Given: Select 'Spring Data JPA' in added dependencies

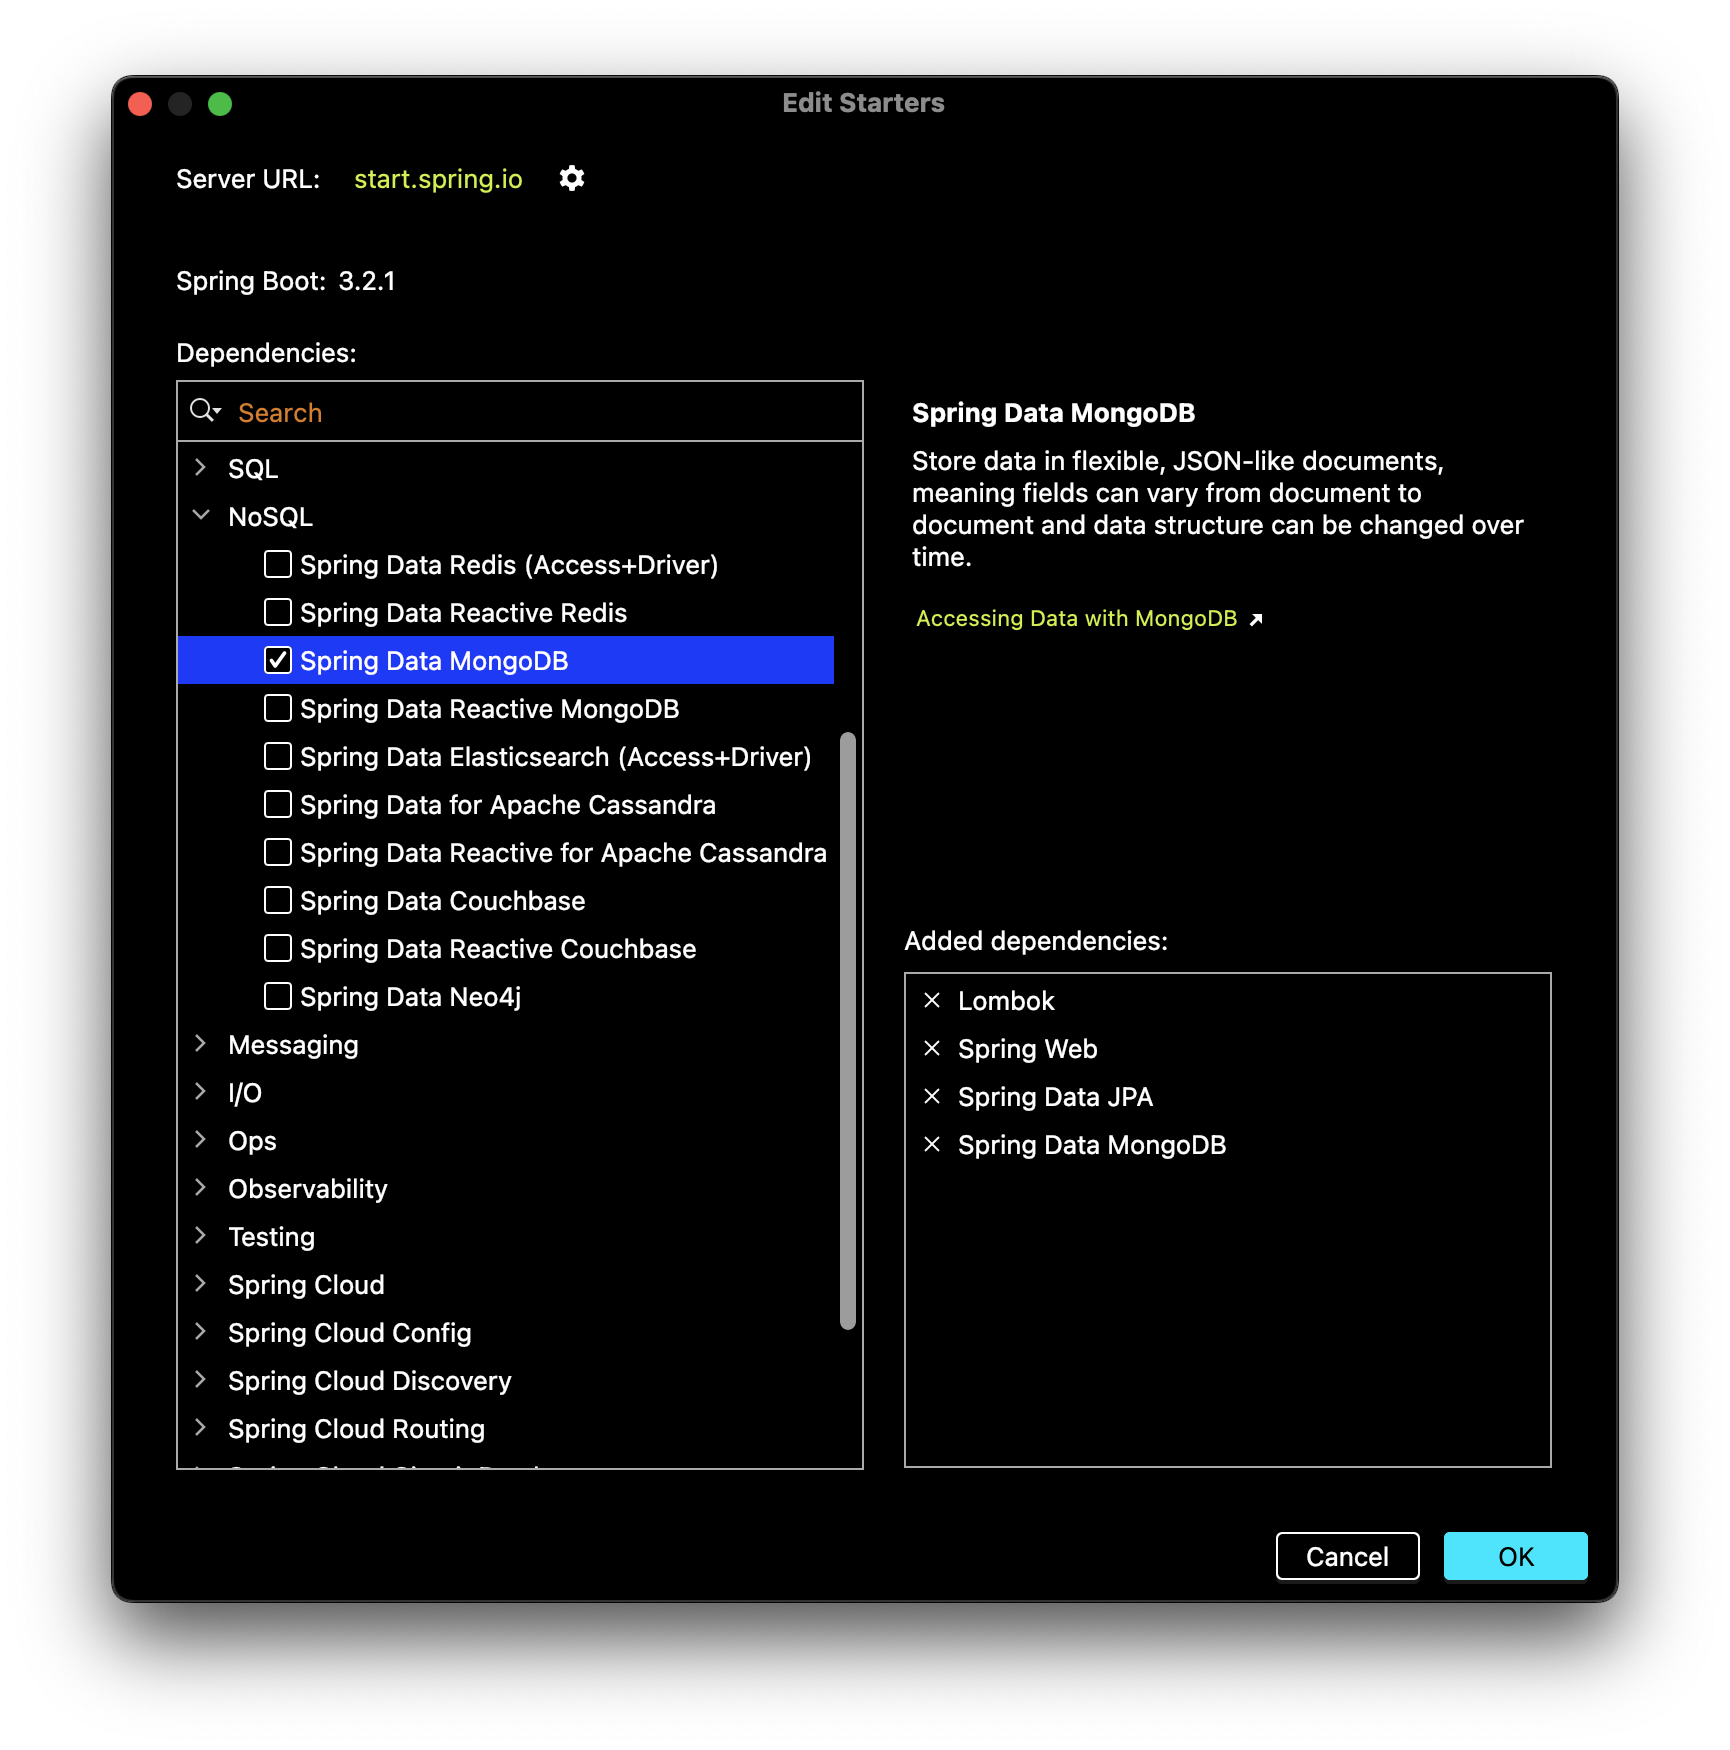Looking at the screenshot, I should (1055, 1097).
